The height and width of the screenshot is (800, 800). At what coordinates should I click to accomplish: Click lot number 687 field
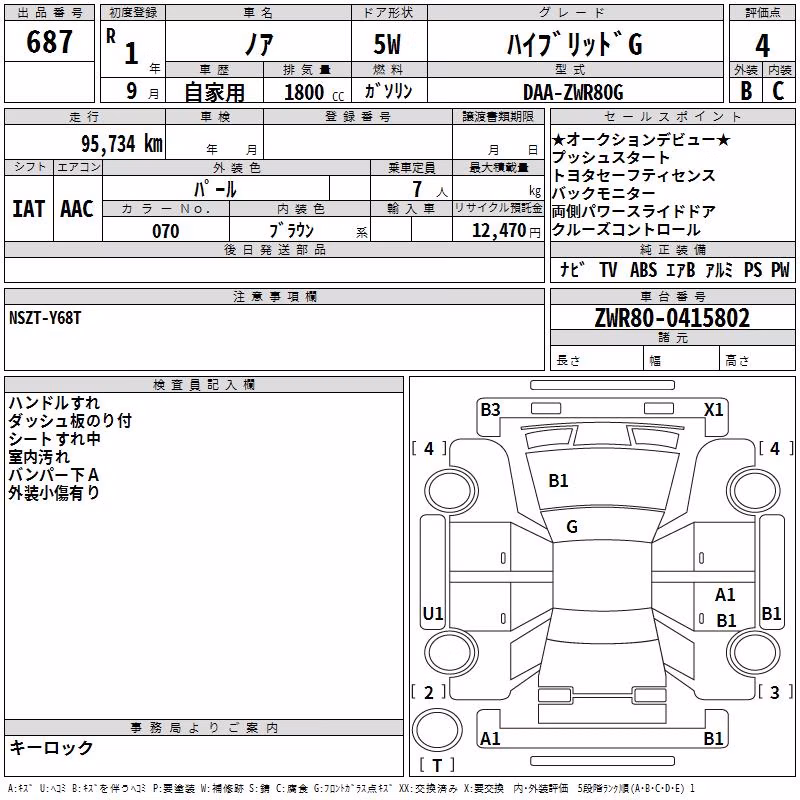[x=49, y=41]
